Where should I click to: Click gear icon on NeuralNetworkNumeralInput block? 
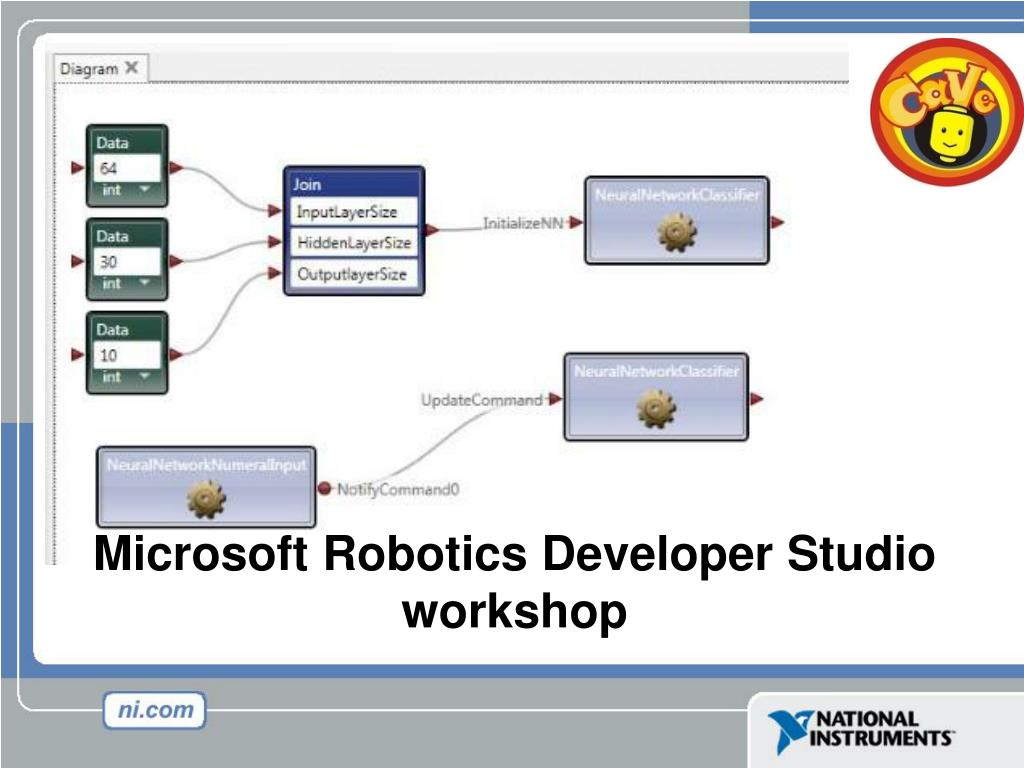pyautogui.click(x=206, y=500)
